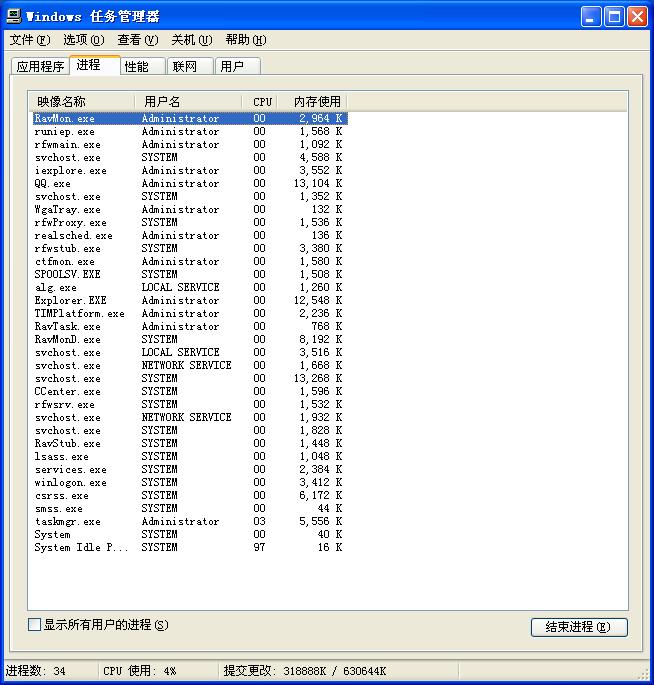Maximize the Task Manager window
The width and height of the screenshot is (654, 685).
614,17
